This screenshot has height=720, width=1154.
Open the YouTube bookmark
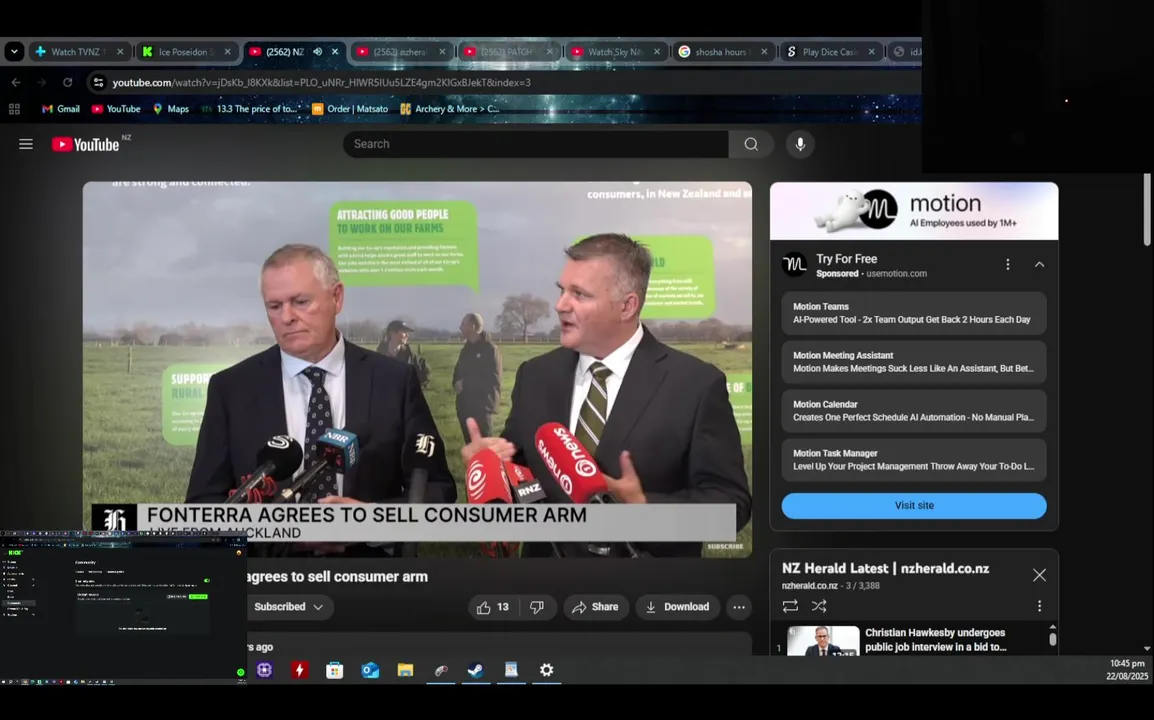click(x=116, y=109)
